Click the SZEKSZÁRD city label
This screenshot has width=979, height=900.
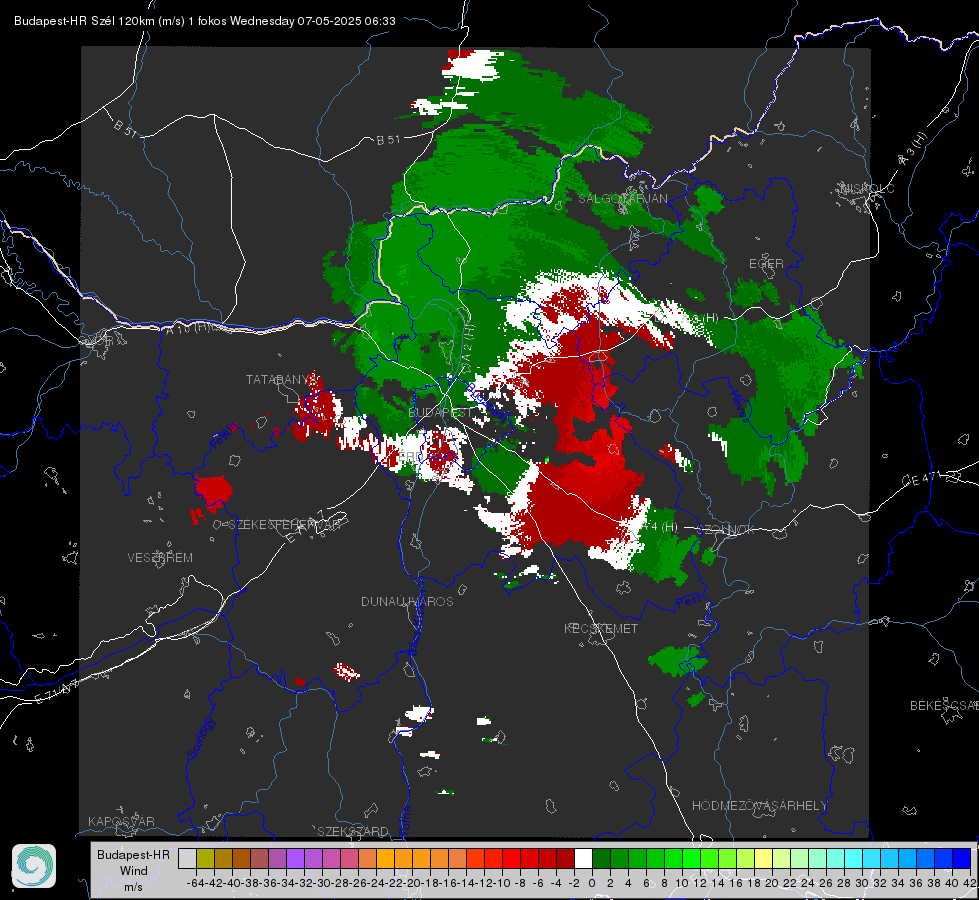(x=353, y=831)
